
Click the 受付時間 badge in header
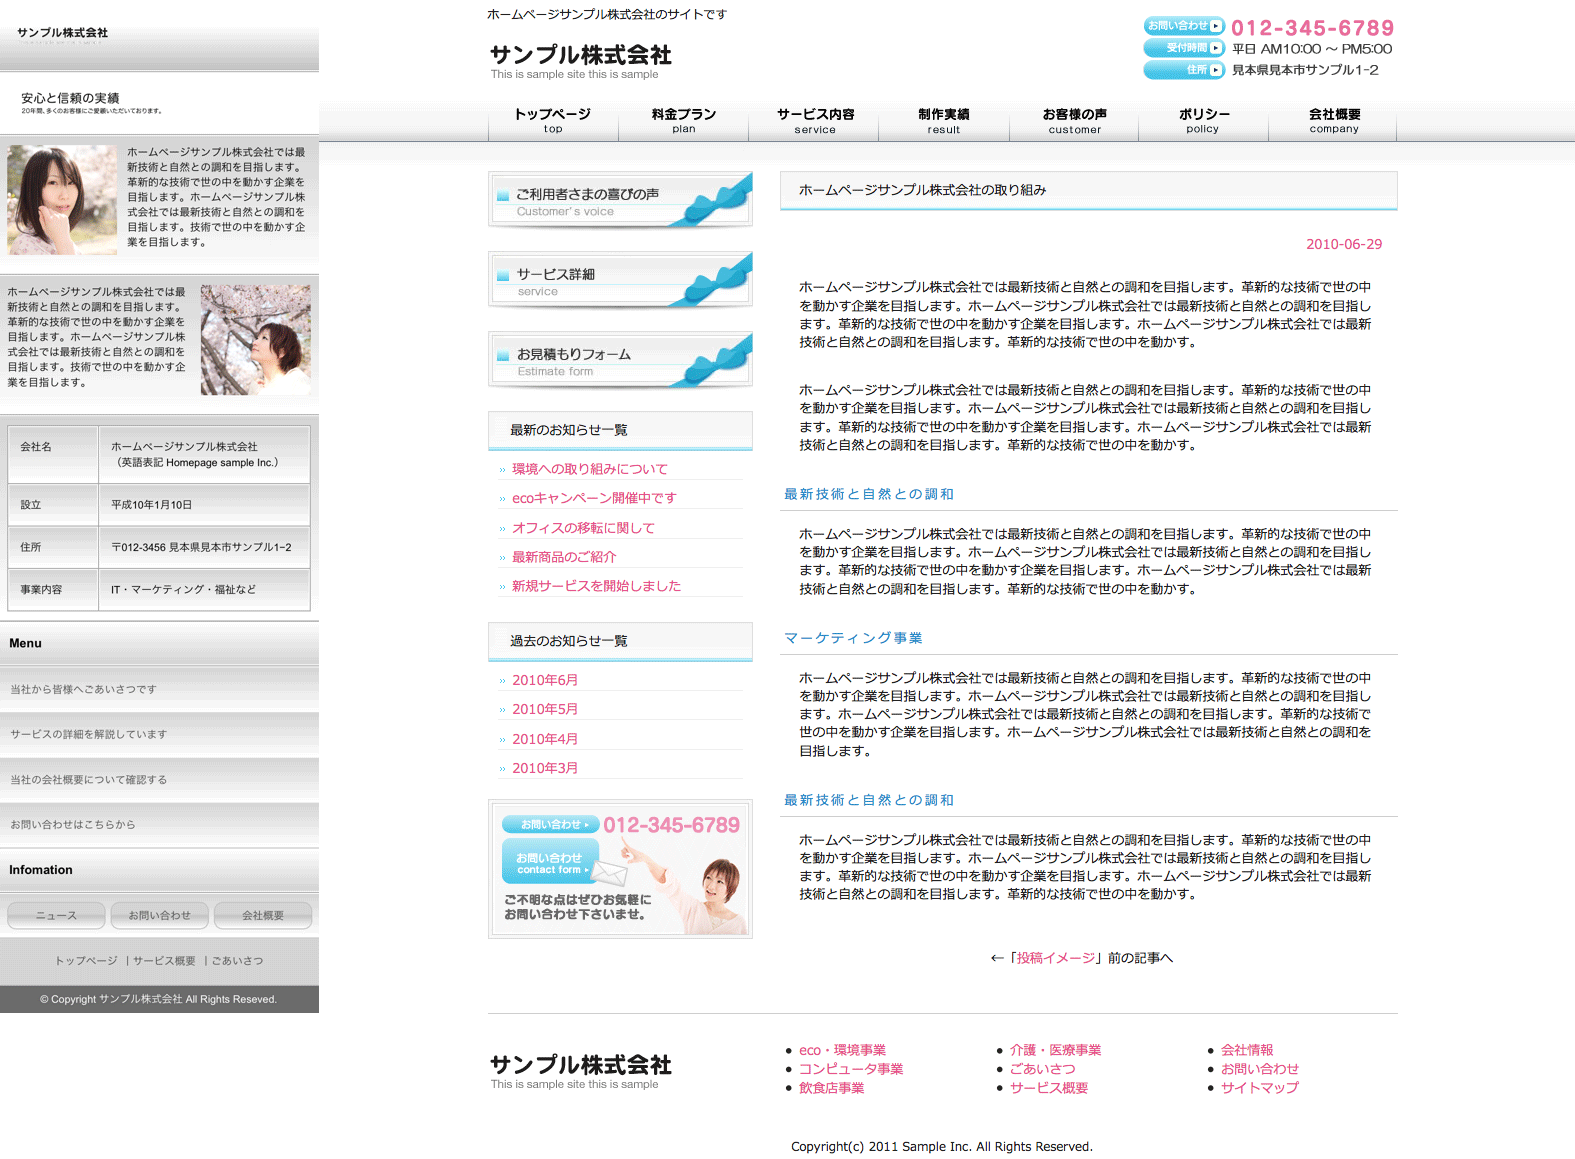pos(1184,48)
